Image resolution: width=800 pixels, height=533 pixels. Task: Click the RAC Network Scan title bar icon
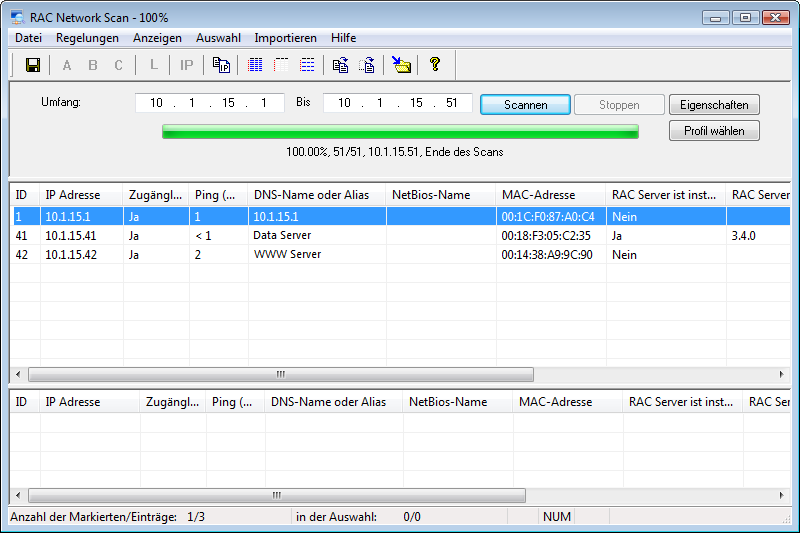[x=17, y=17]
